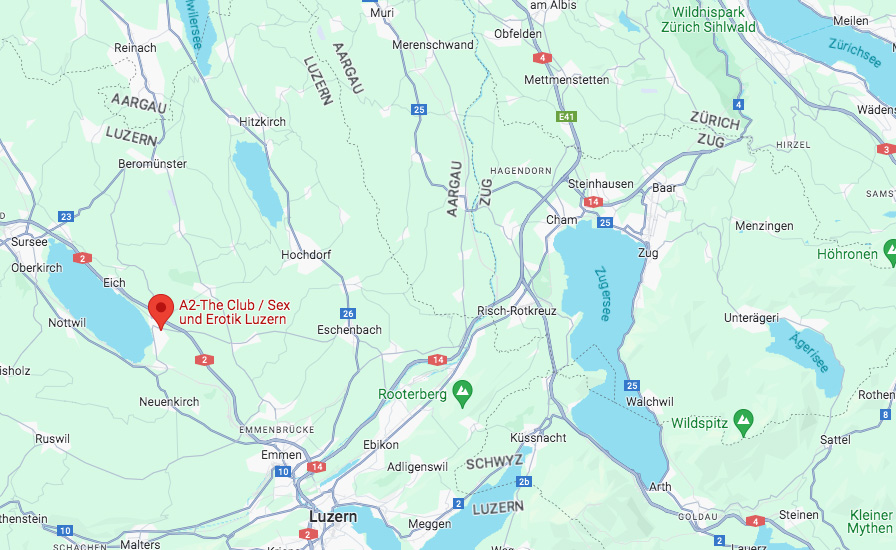Click the Zug town label
The height and width of the screenshot is (550, 896).
[x=648, y=253]
